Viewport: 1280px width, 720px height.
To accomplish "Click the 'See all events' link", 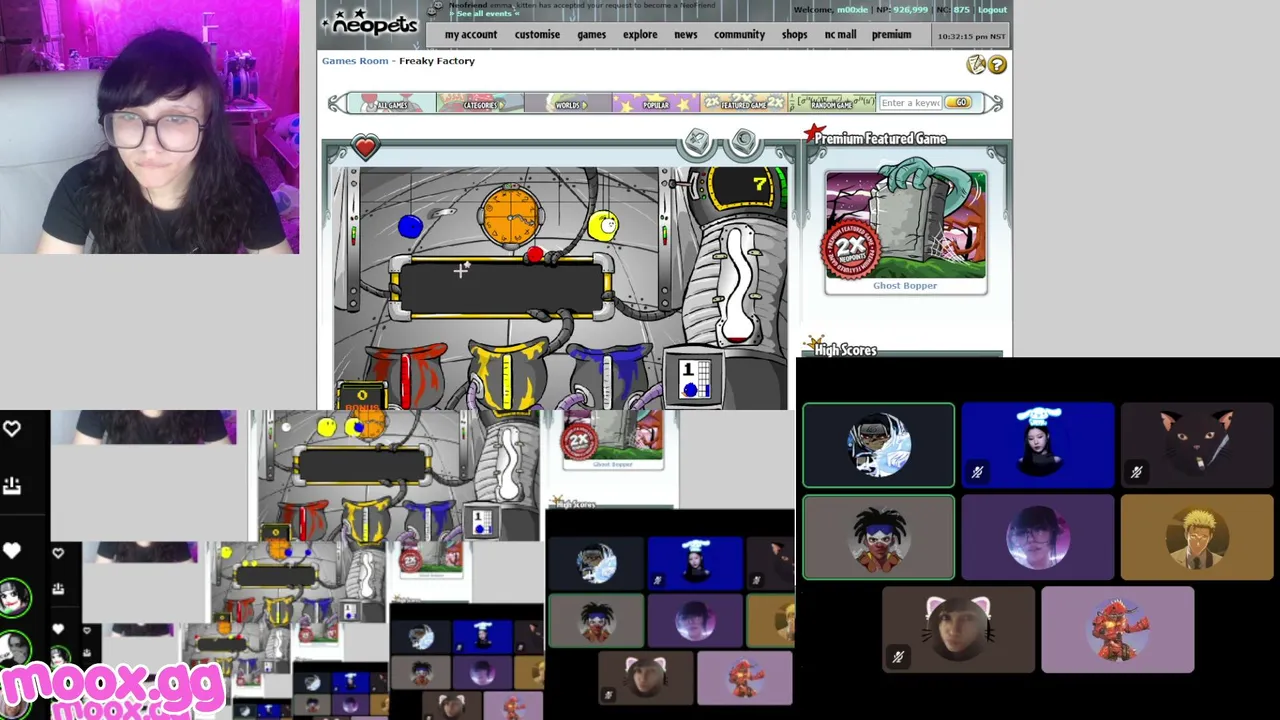I will 484,14.
